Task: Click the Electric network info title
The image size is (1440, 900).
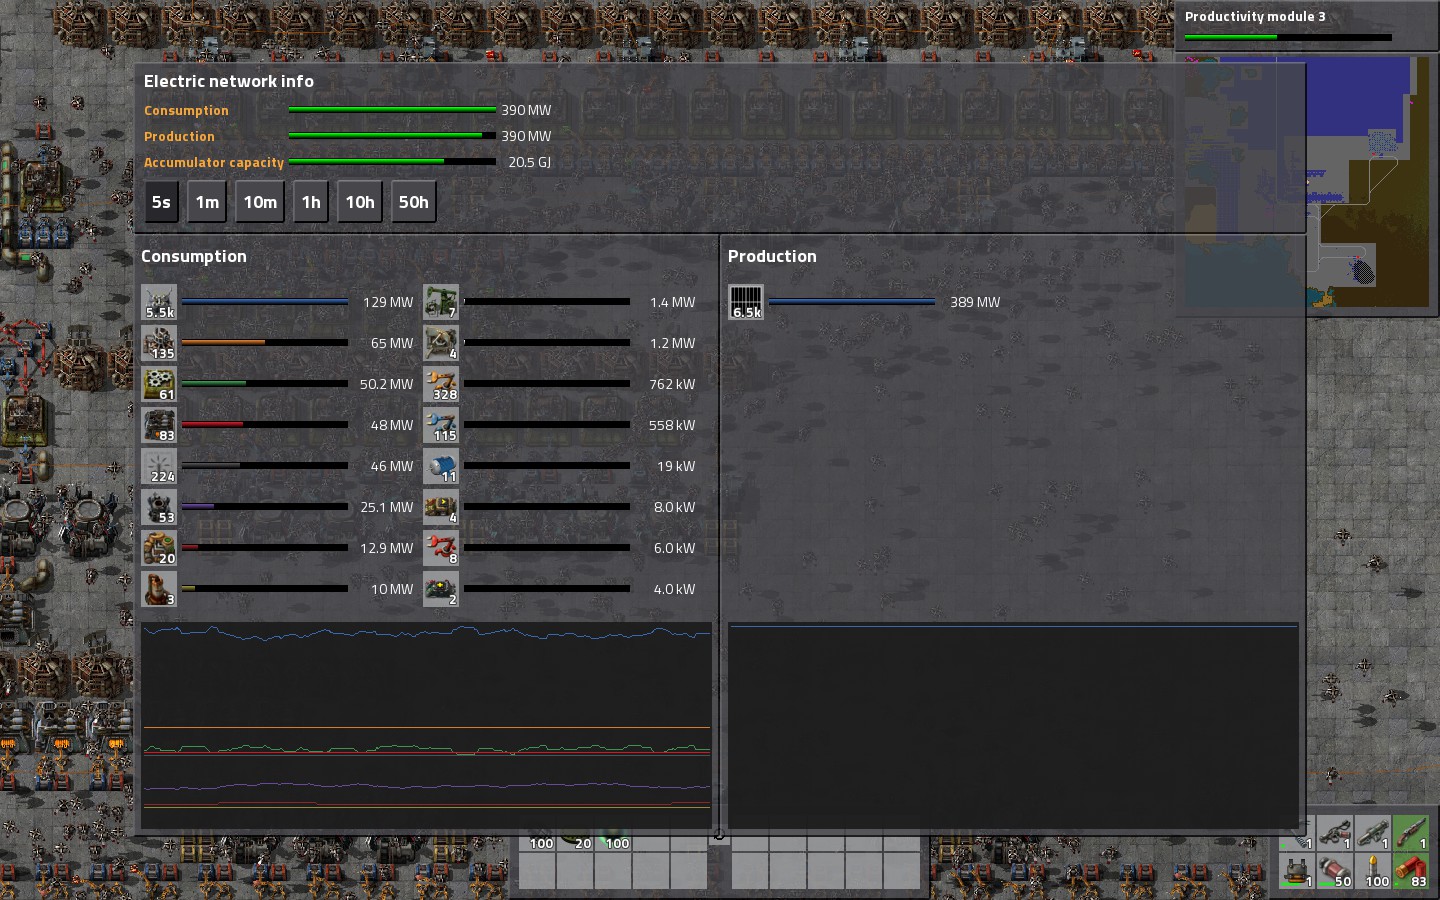Action: tap(229, 82)
